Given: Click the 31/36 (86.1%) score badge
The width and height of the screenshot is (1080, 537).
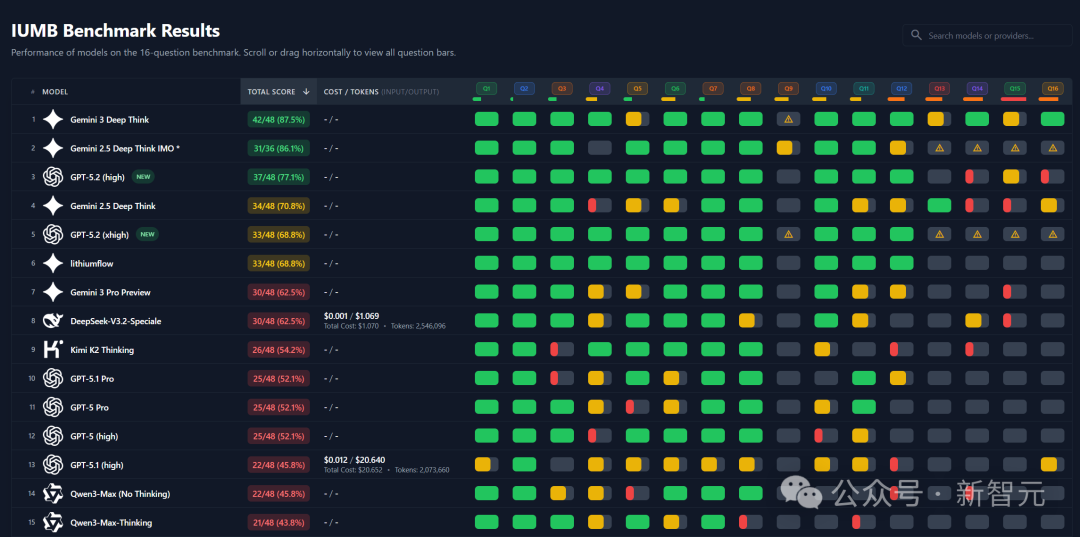Looking at the screenshot, I should (278, 149).
